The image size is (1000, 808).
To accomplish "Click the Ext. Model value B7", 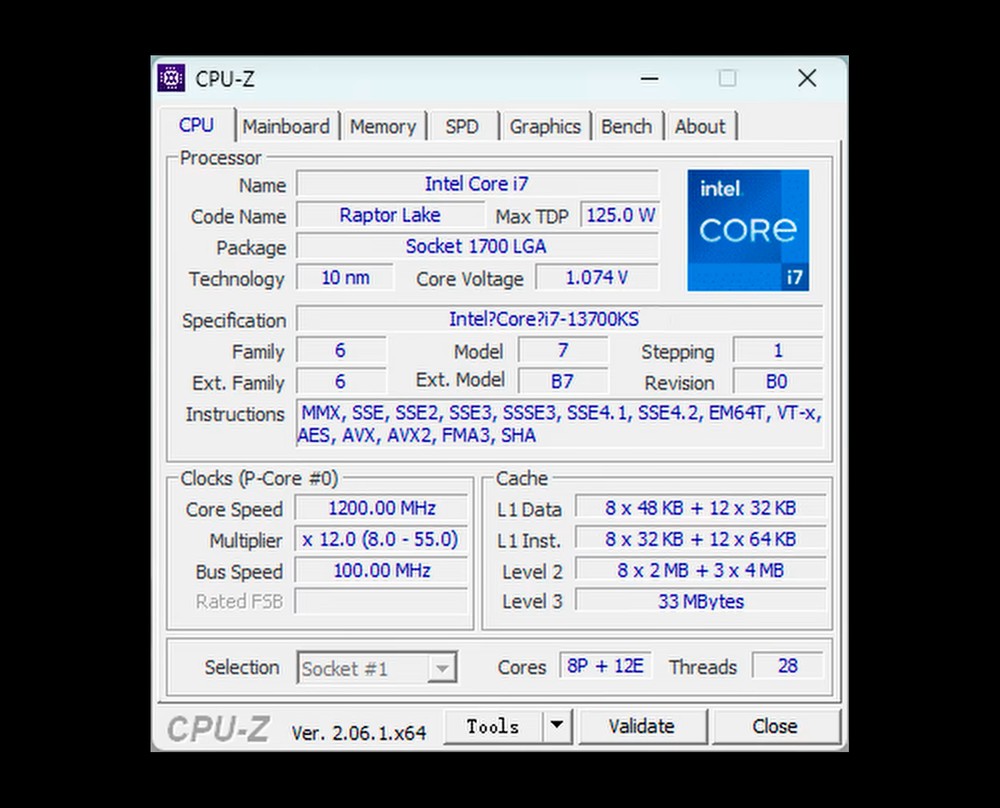I will [562, 381].
